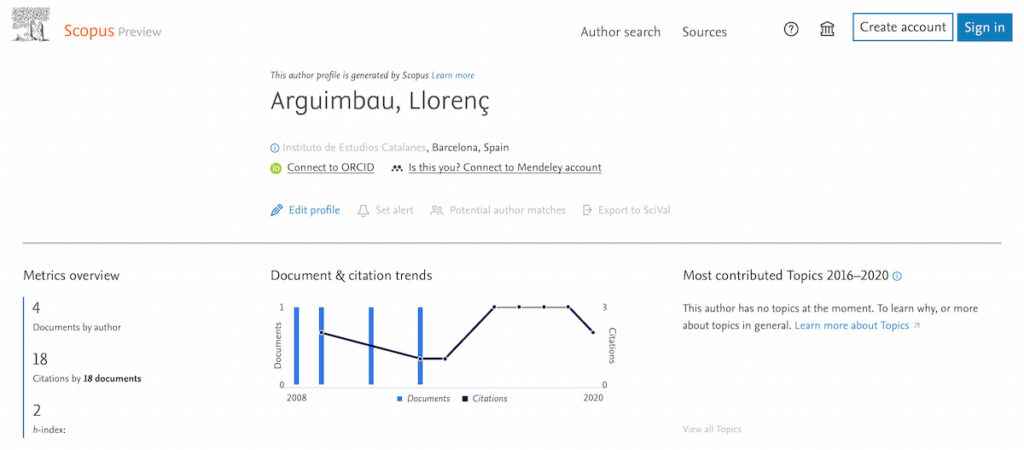Follow the Learn more link under header
This screenshot has width=1024, height=450.
453,75
